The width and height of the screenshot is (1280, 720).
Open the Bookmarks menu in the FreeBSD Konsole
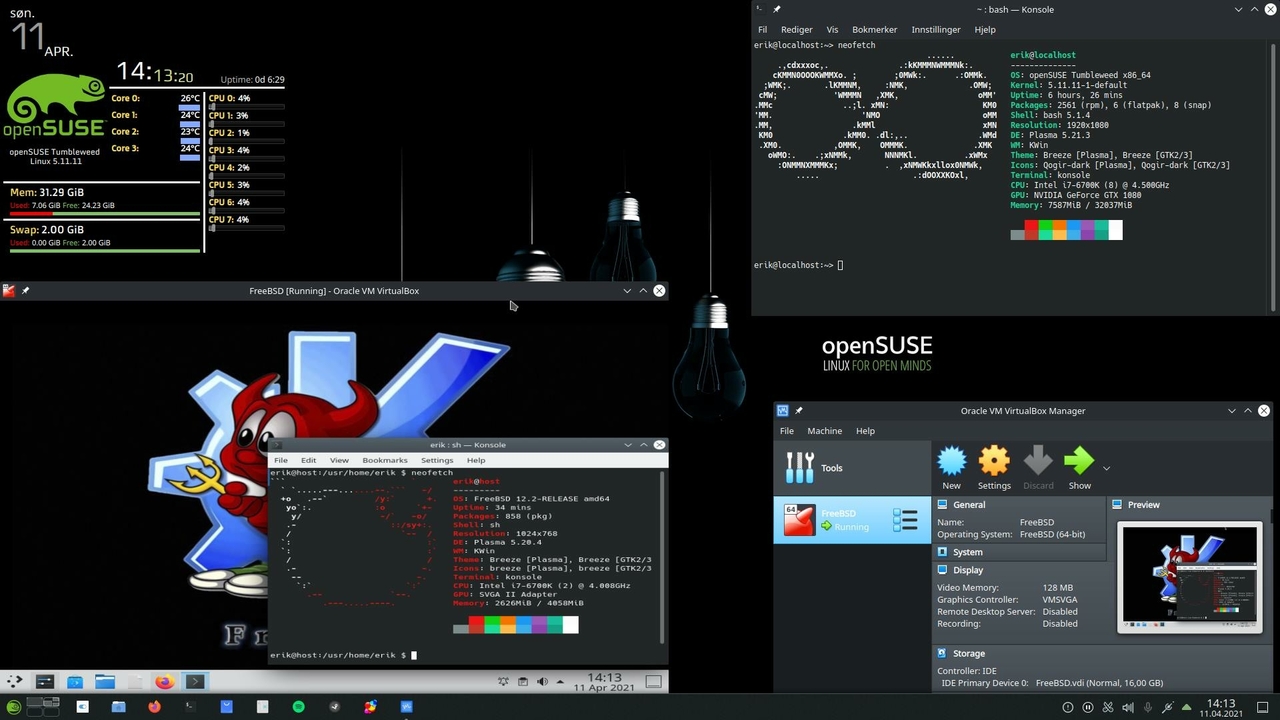(384, 460)
